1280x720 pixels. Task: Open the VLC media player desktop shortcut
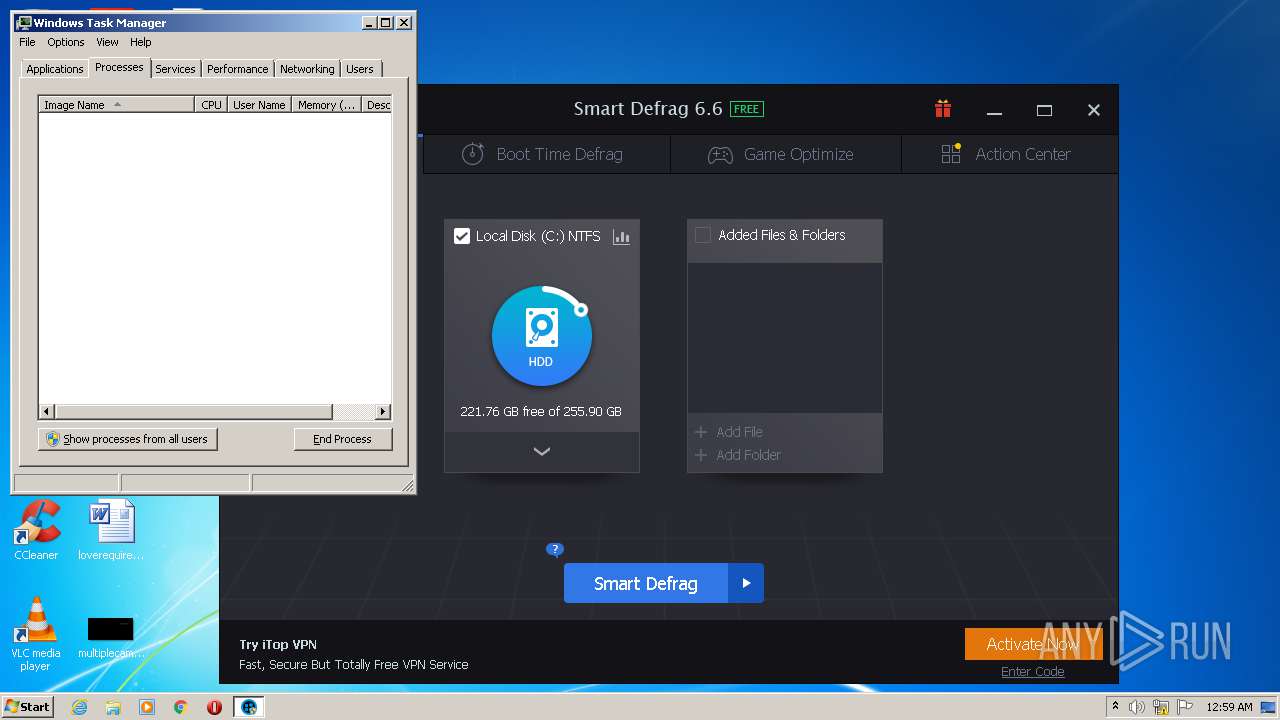[36, 634]
